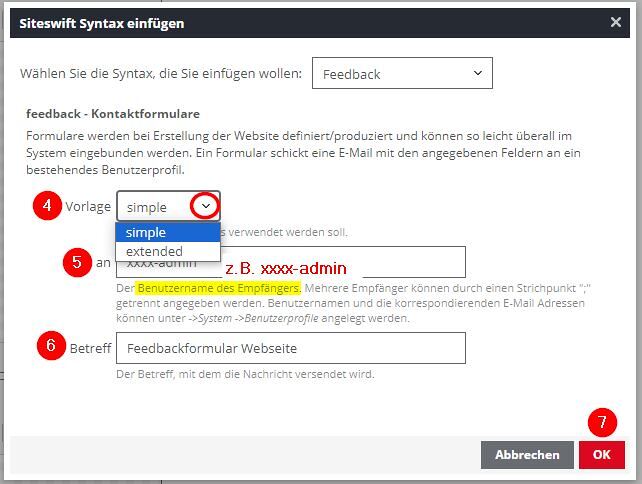
Task: Close the Siteswift Syntax dialog with X
Action: pyautogui.click(x=616, y=22)
